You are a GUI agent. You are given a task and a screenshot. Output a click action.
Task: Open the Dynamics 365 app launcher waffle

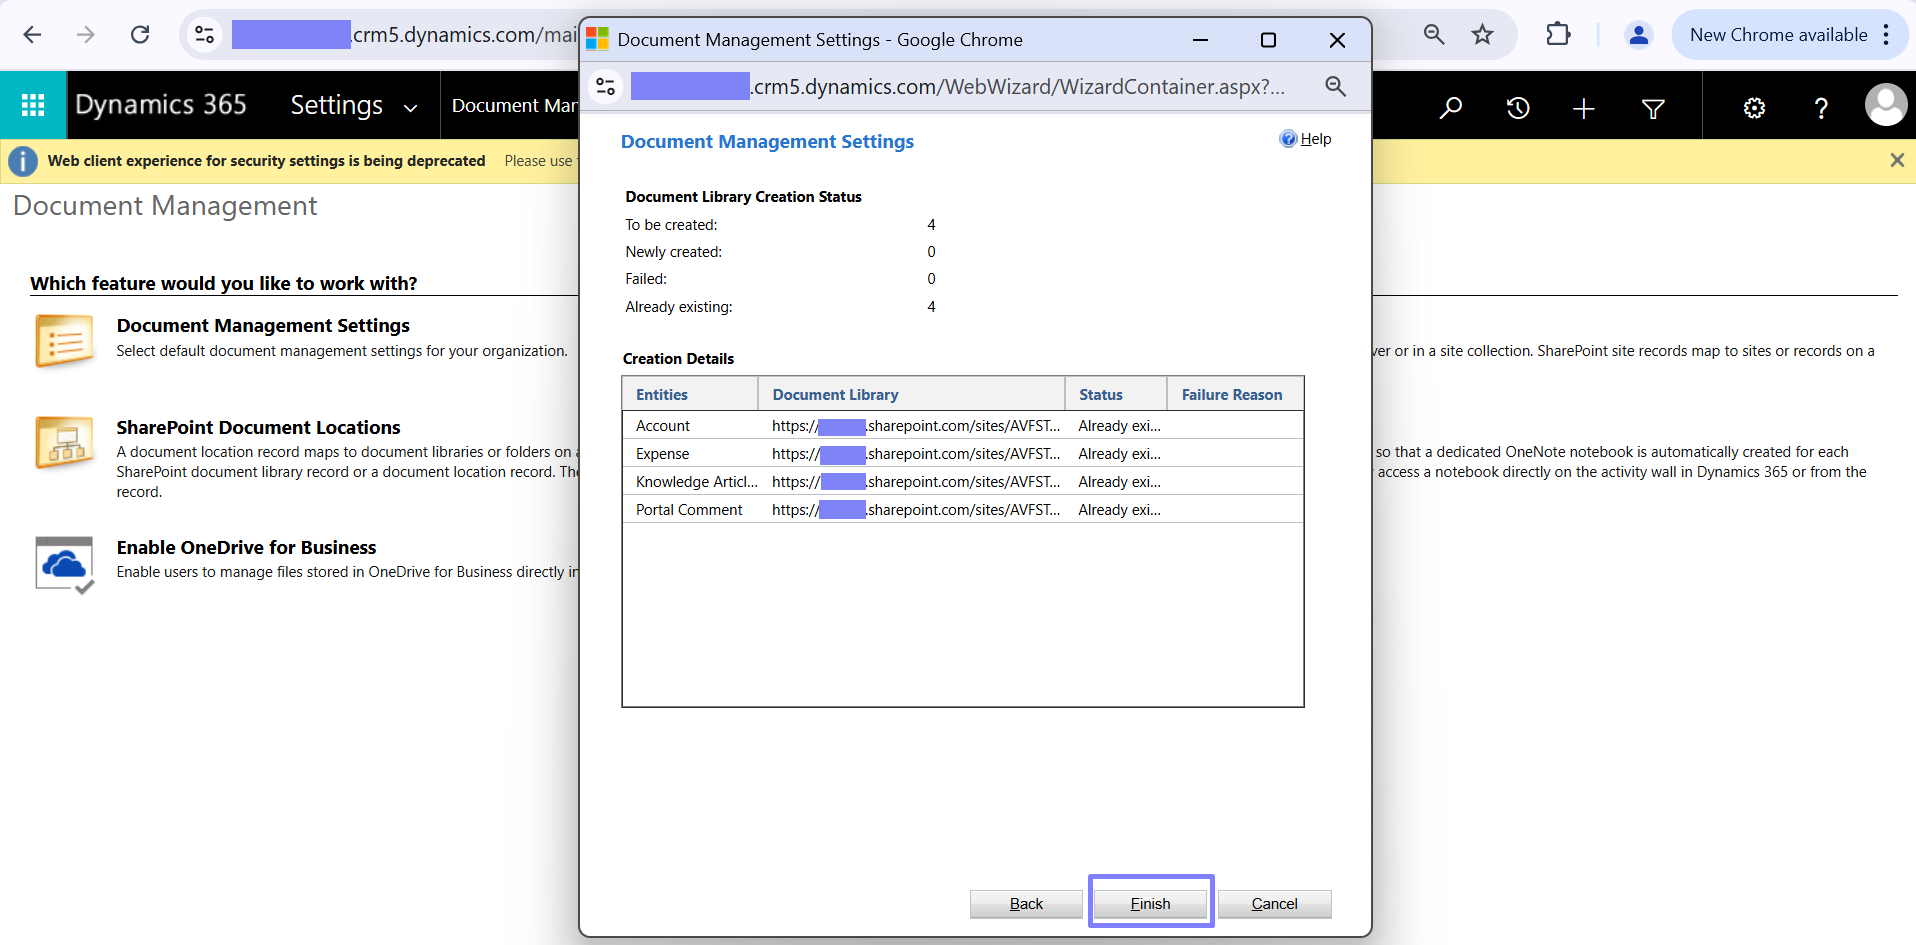(33, 105)
